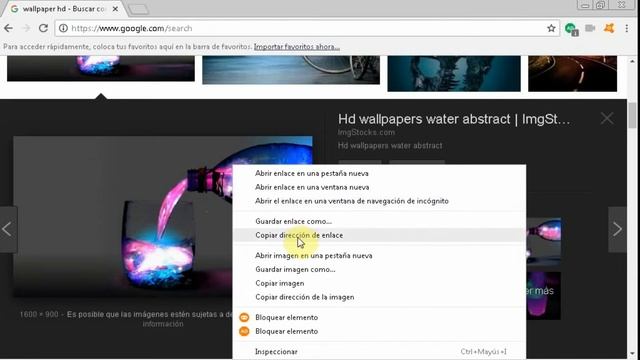Click the forward navigation arrow
Screen dimensions: 640x360
click(x=26, y=28)
